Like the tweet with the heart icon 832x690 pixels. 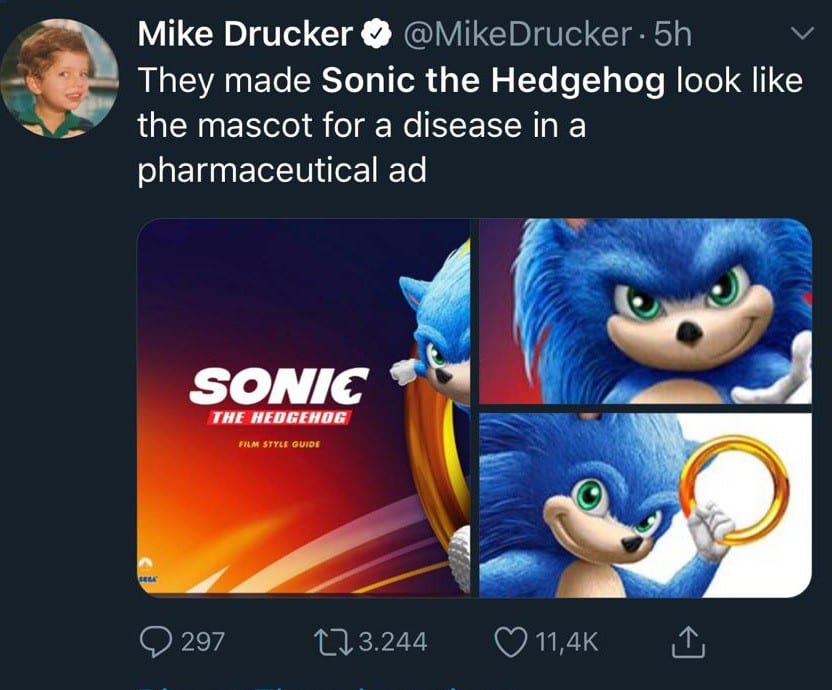pyautogui.click(x=510, y=641)
